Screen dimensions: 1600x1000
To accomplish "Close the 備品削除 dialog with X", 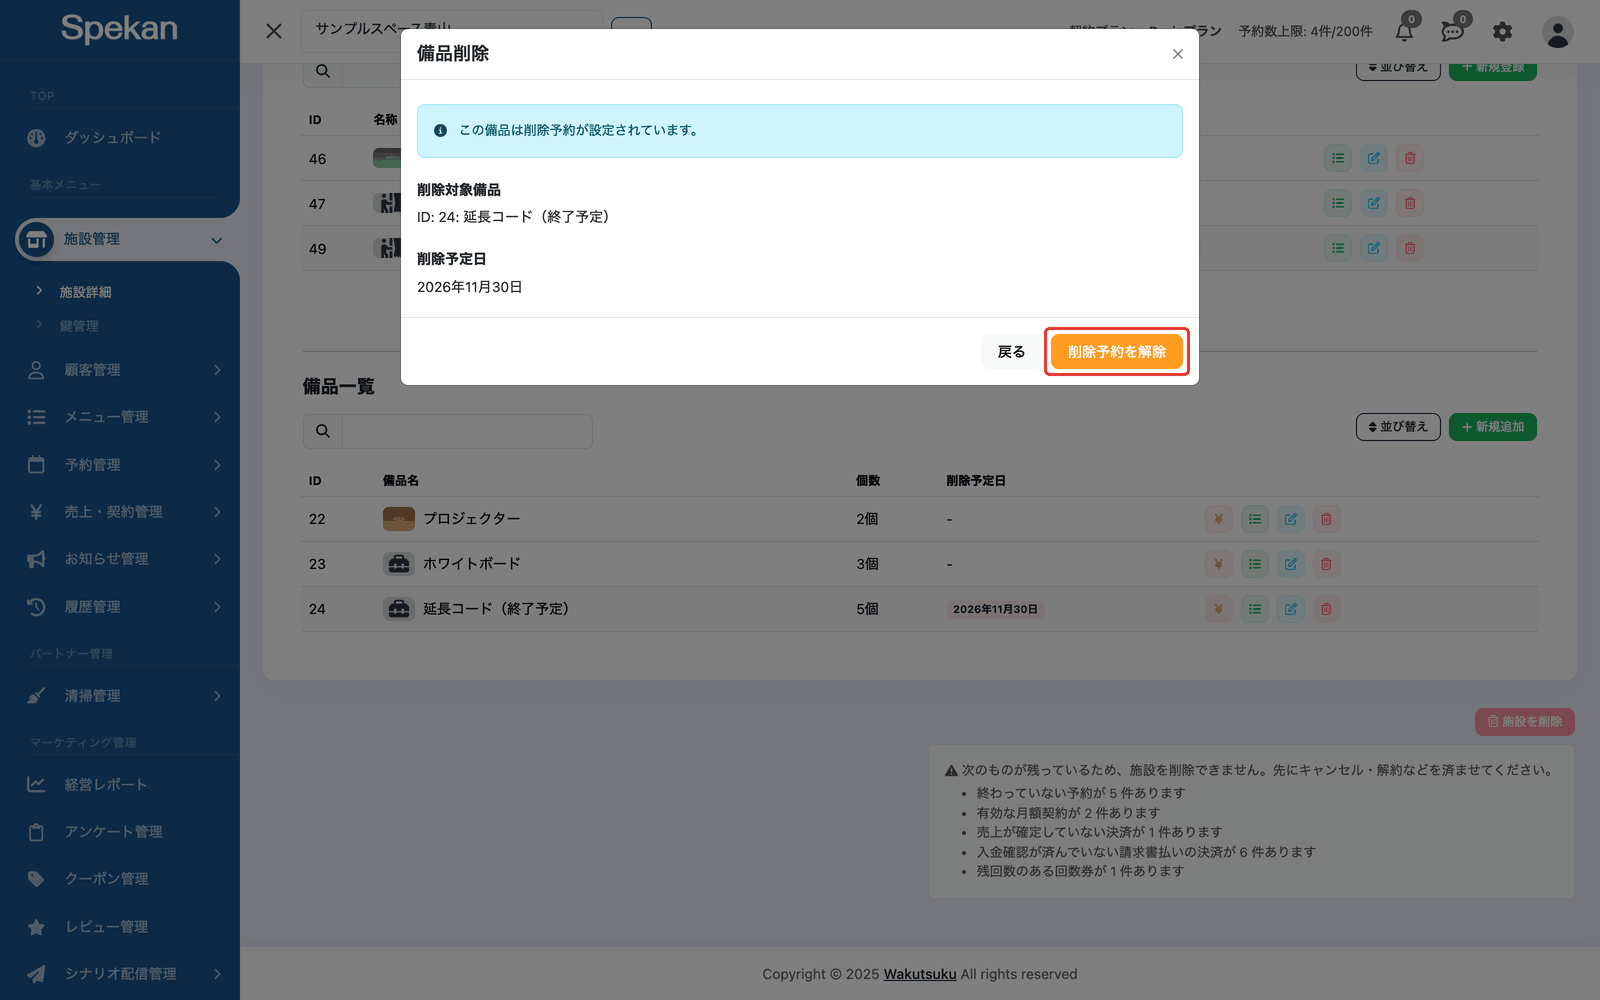I will tap(1178, 54).
